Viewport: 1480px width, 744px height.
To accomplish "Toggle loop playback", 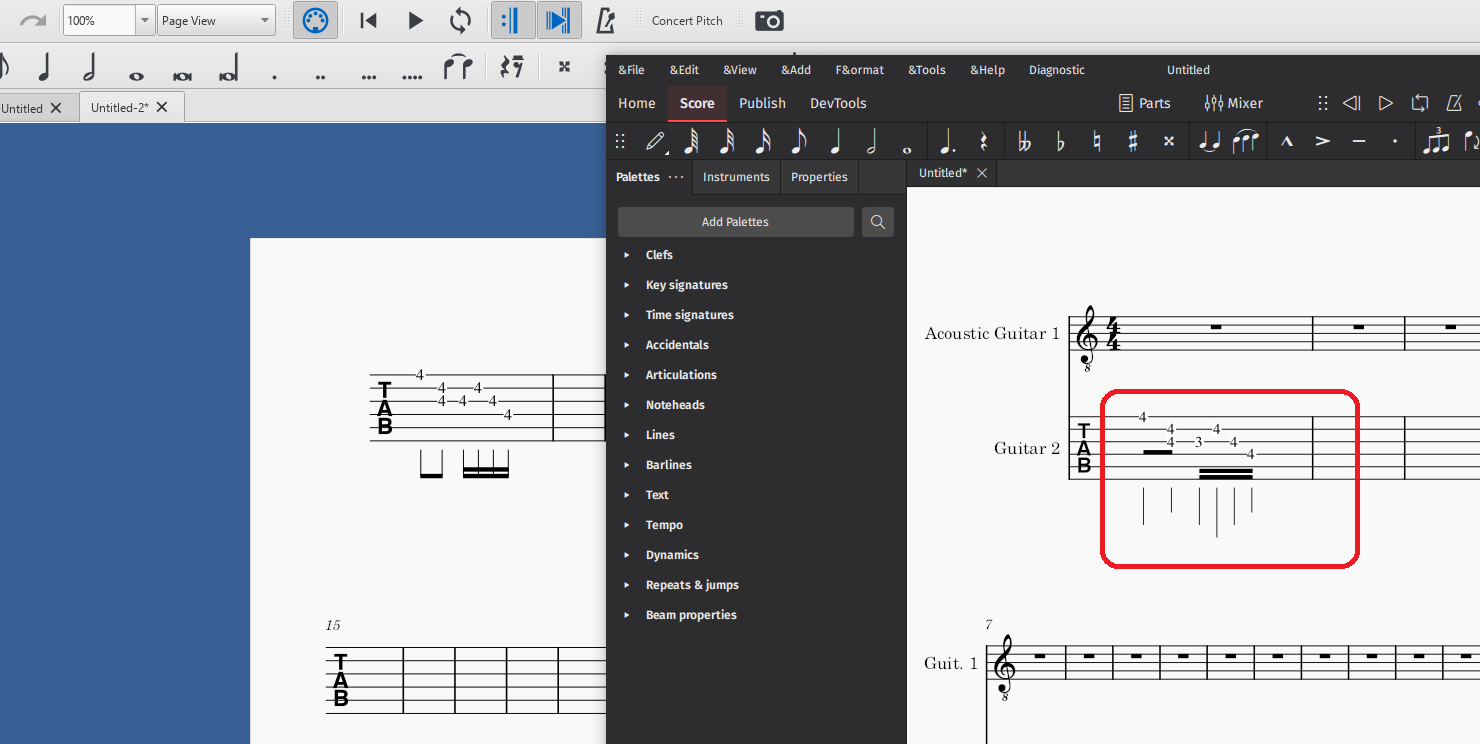I will (461, 20).
